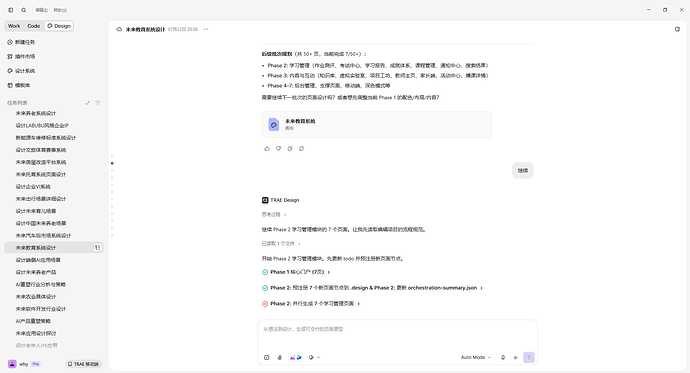
Task: Open the TRAE 移动端 mobile button
Action: point(84,364)
